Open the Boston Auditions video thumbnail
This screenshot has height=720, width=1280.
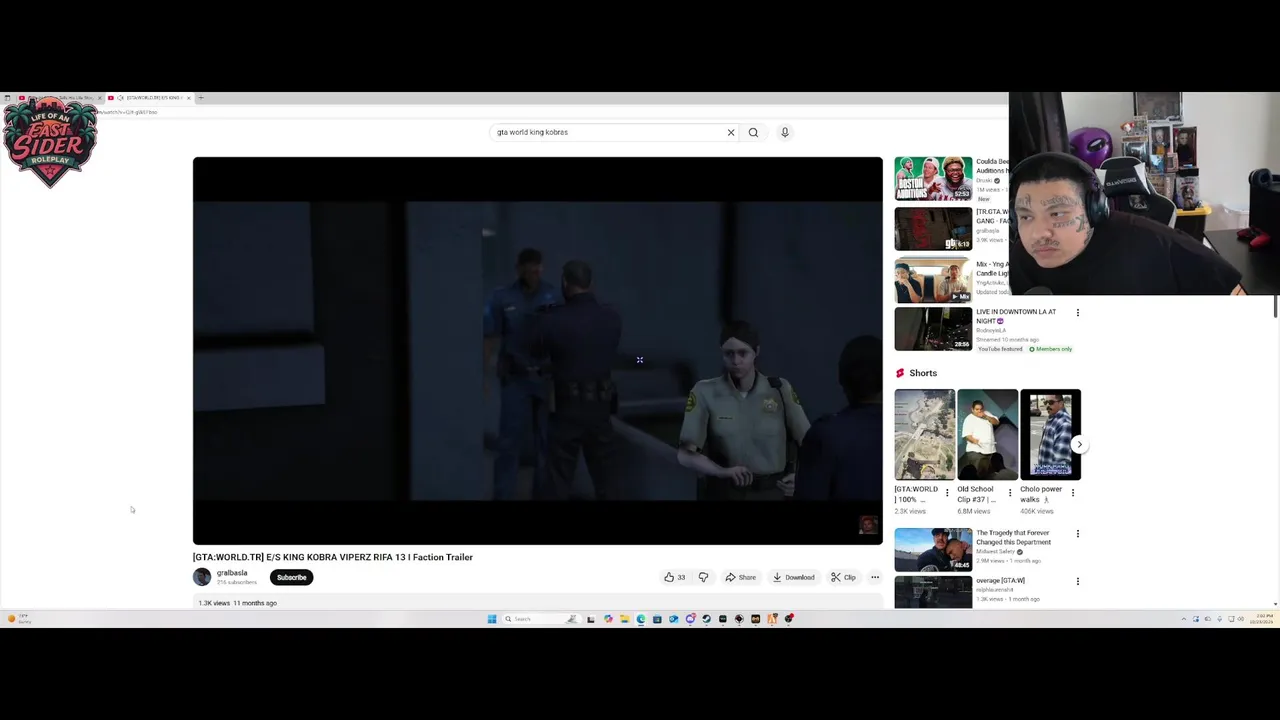pyautogui.click(x=933, y=178)
